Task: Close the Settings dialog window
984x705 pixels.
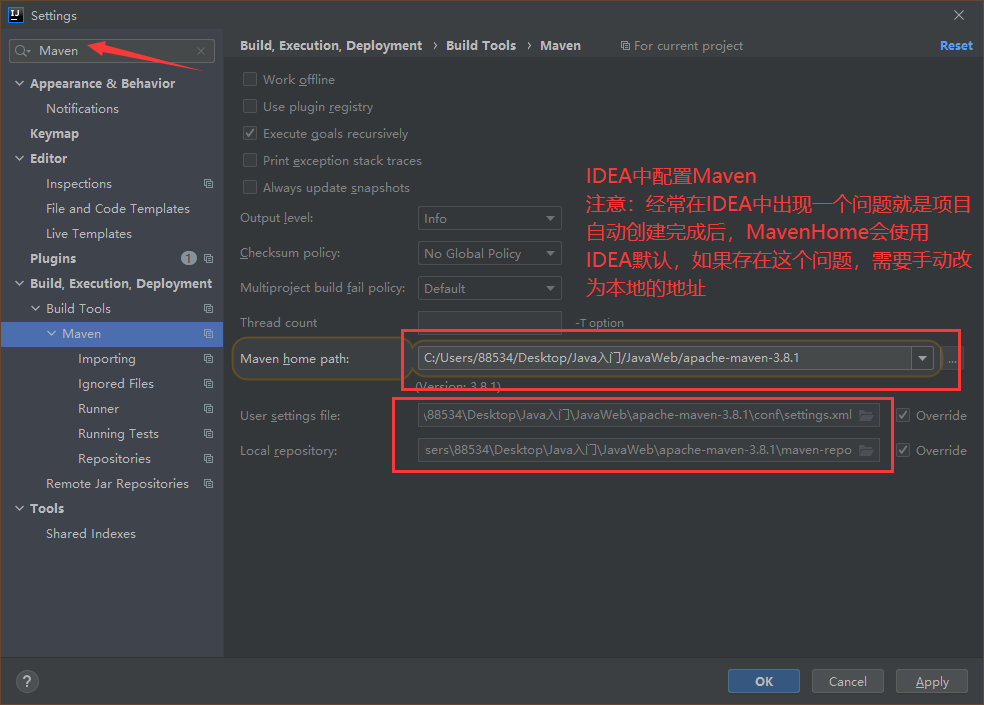Action: click(959, 15)
